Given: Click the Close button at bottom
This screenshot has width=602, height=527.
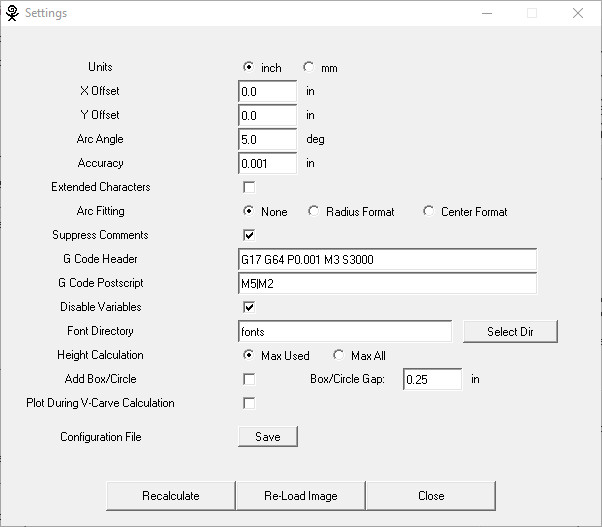Looking at the screenshot, I should point(431,496).
